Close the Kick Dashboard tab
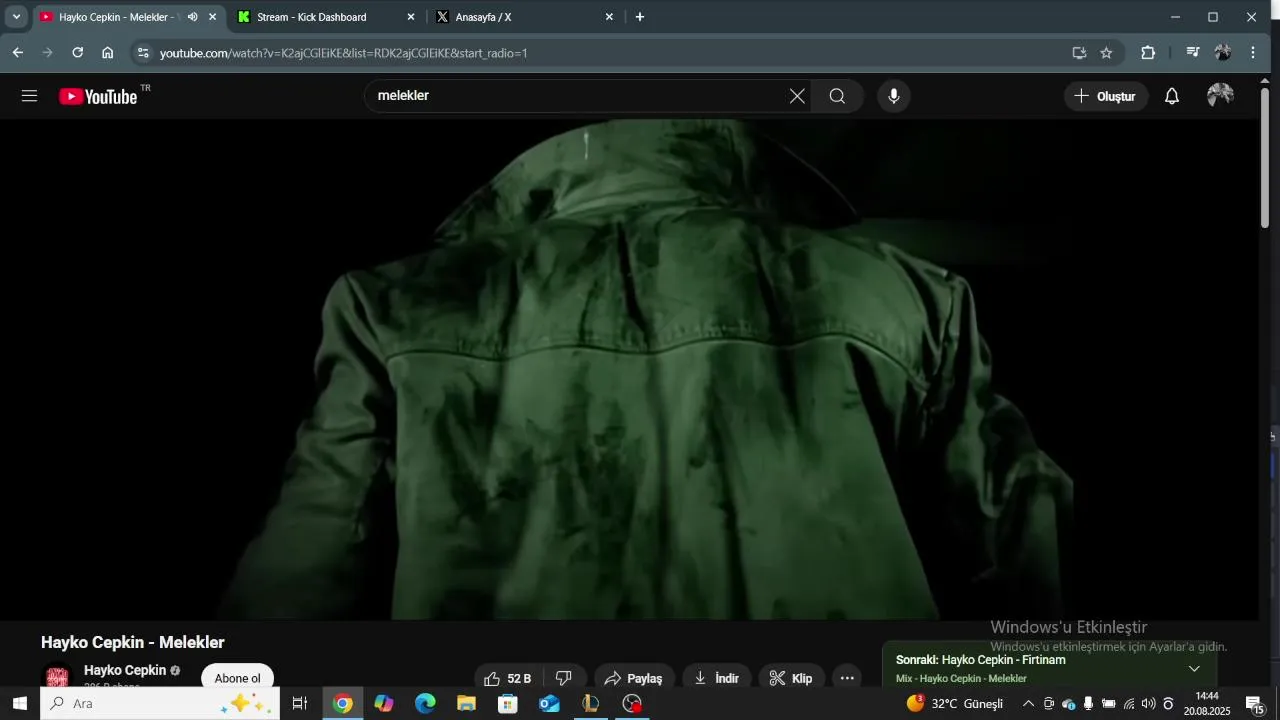The height and width of the screenshot is (720, 1280). click(x=410, y=17)
